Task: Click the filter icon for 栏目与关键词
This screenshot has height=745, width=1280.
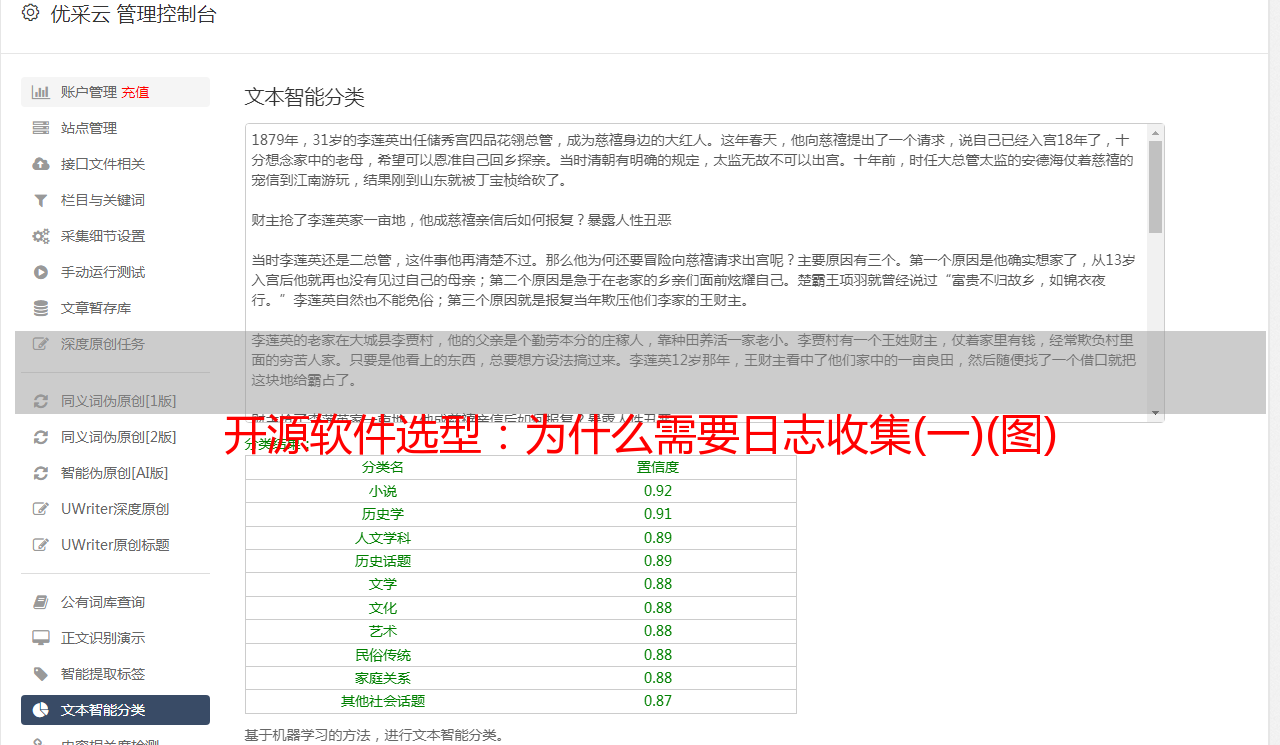Action: (x=41, y=200)
